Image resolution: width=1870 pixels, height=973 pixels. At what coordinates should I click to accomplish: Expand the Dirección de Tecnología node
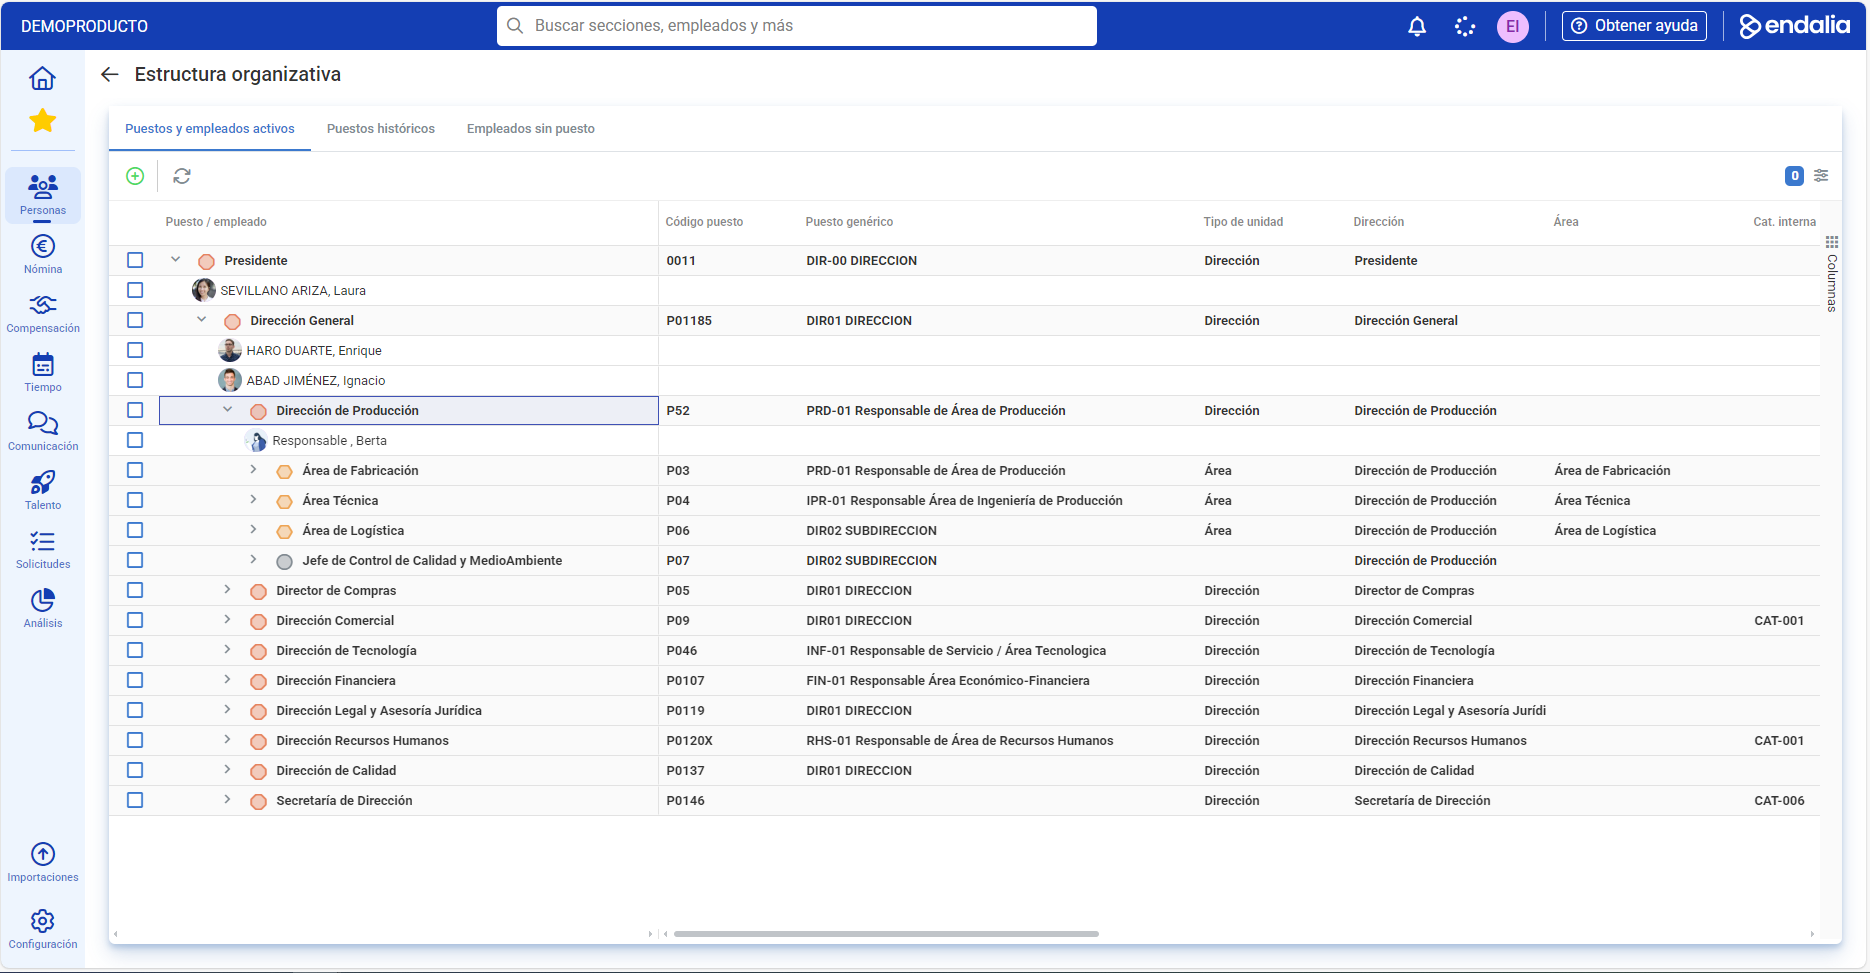pyautogui.click(x=227, y=650)
